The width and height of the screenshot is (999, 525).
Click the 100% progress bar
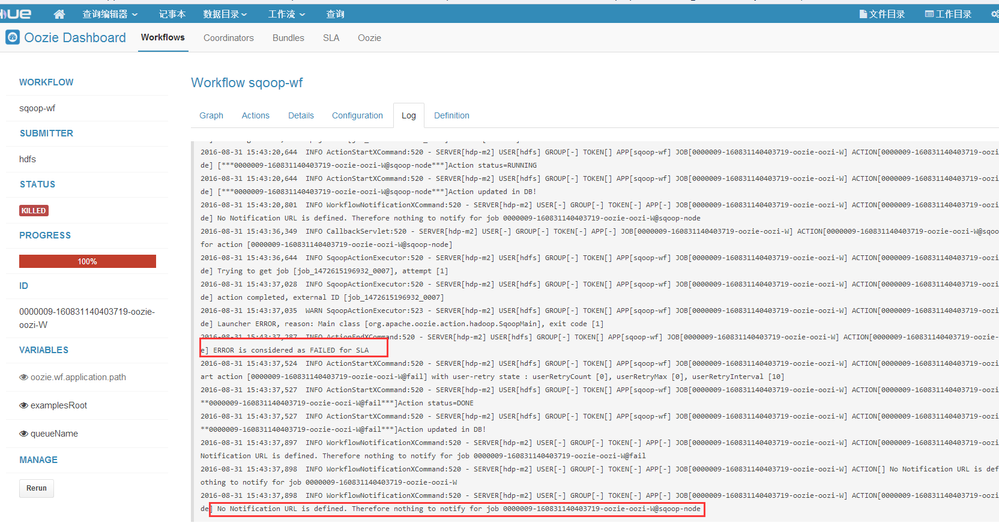click(x=87, y=261)
